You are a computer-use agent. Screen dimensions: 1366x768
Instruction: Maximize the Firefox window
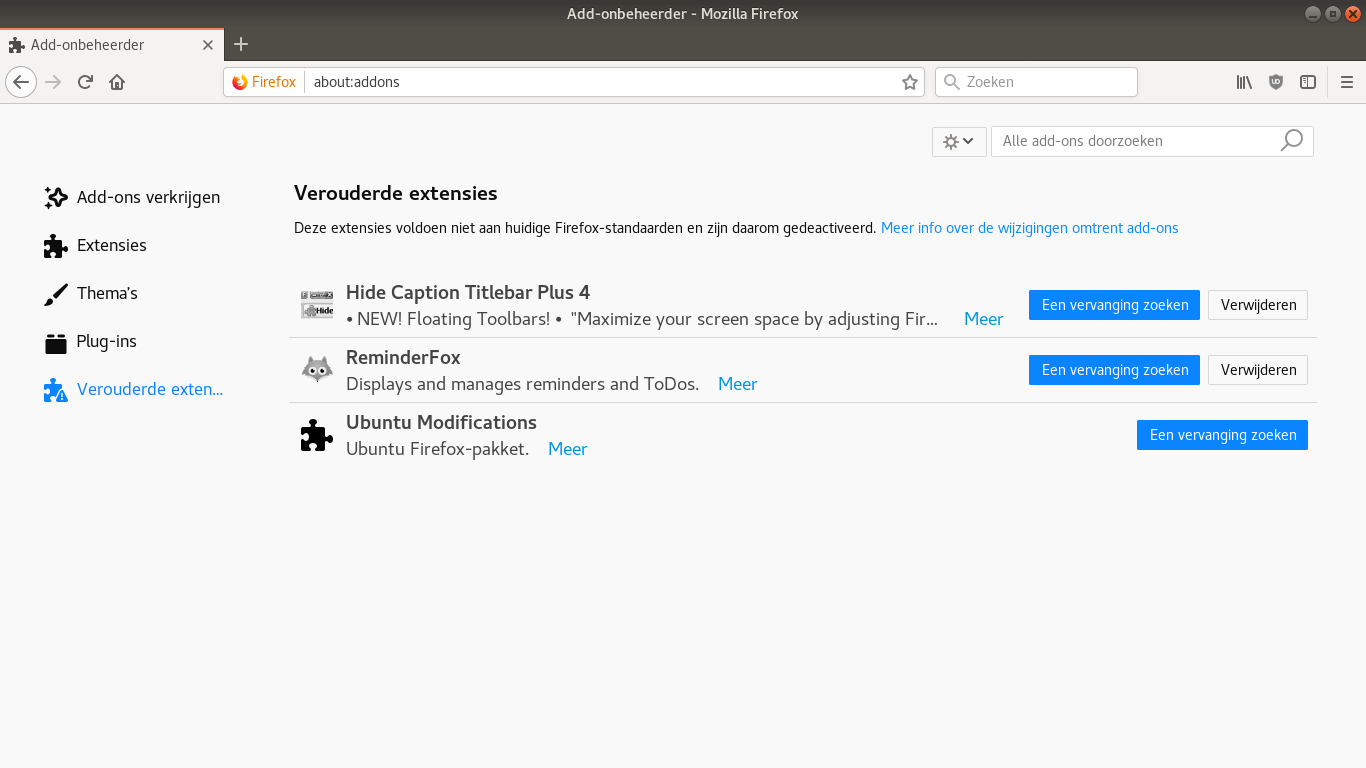(x=1333, y=14)
